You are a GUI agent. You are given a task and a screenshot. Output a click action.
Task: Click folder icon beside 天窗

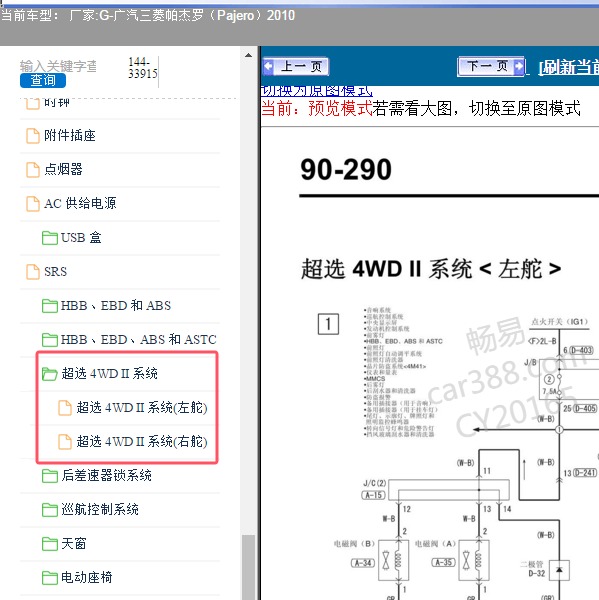tap(50, 544)
